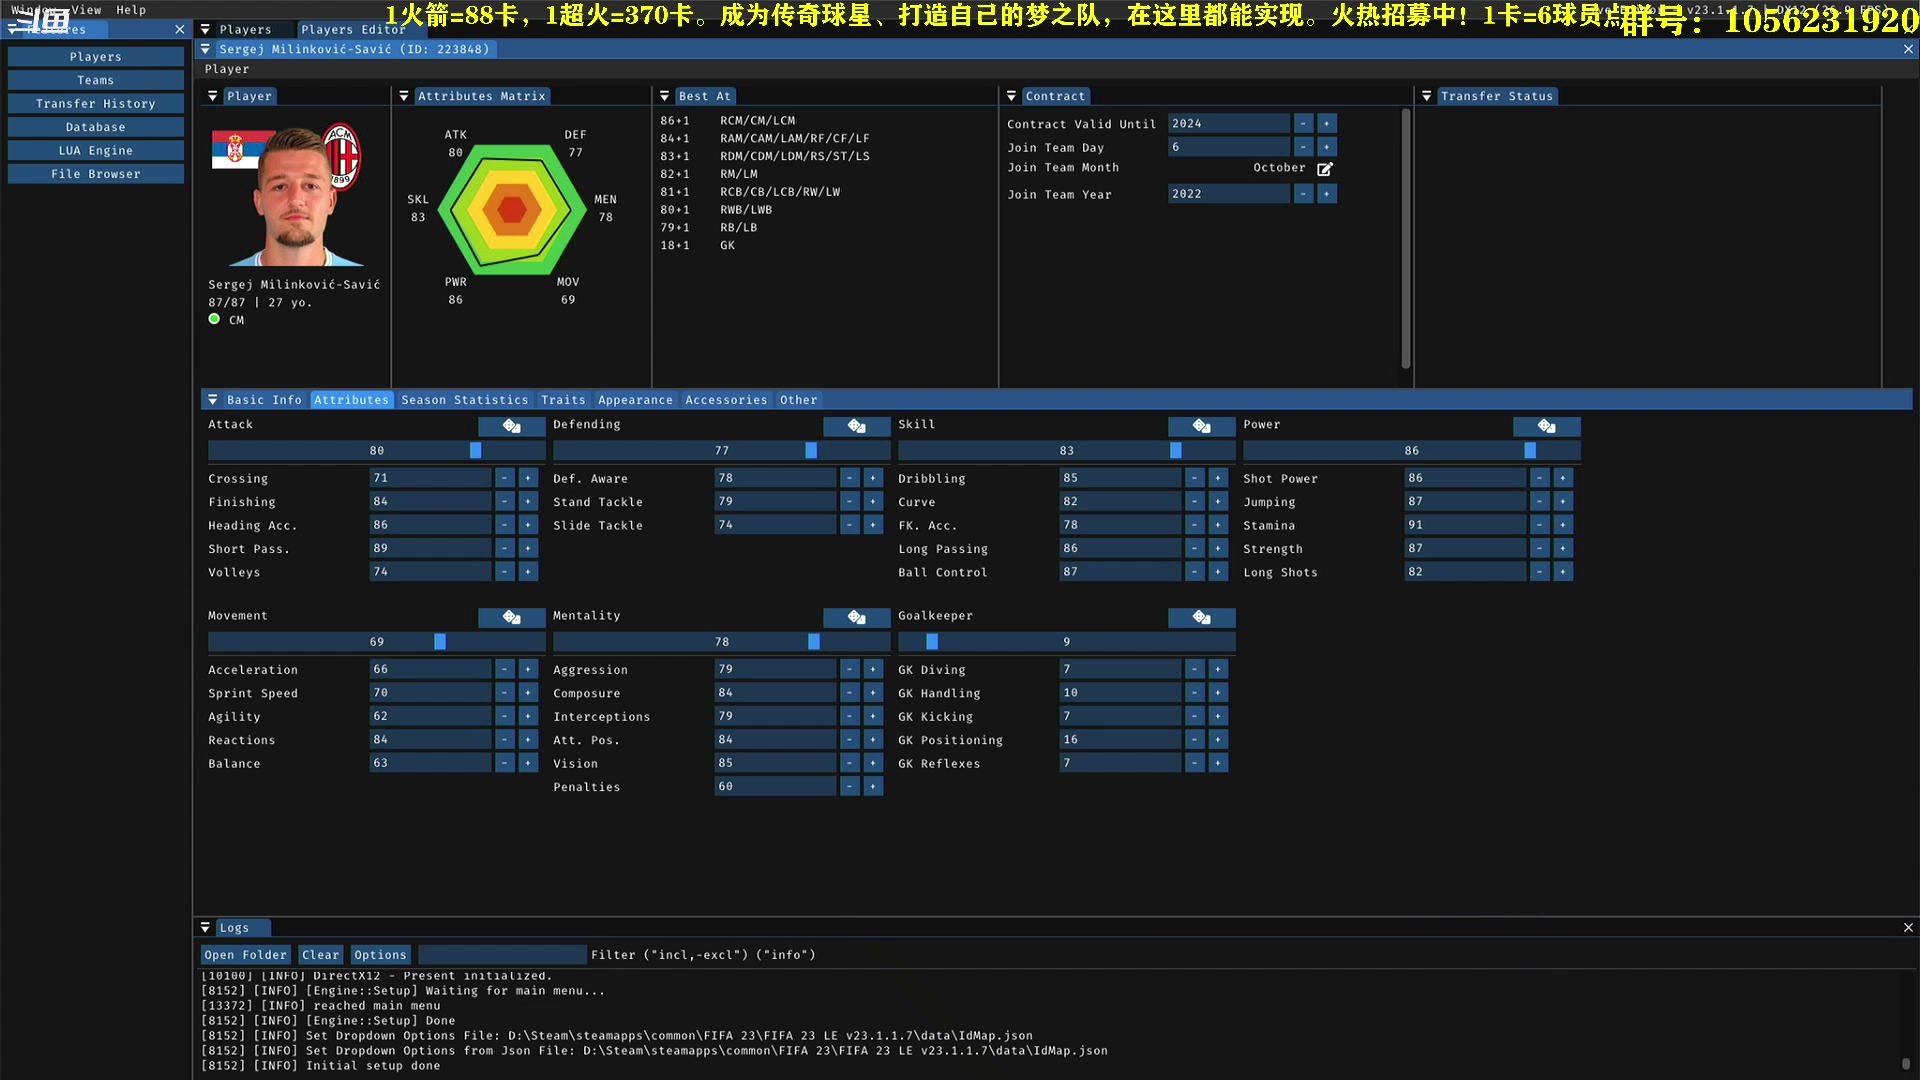1920x1080 pixels.
Task: Increase Crossing value with plus button
Action: (528, 478)
